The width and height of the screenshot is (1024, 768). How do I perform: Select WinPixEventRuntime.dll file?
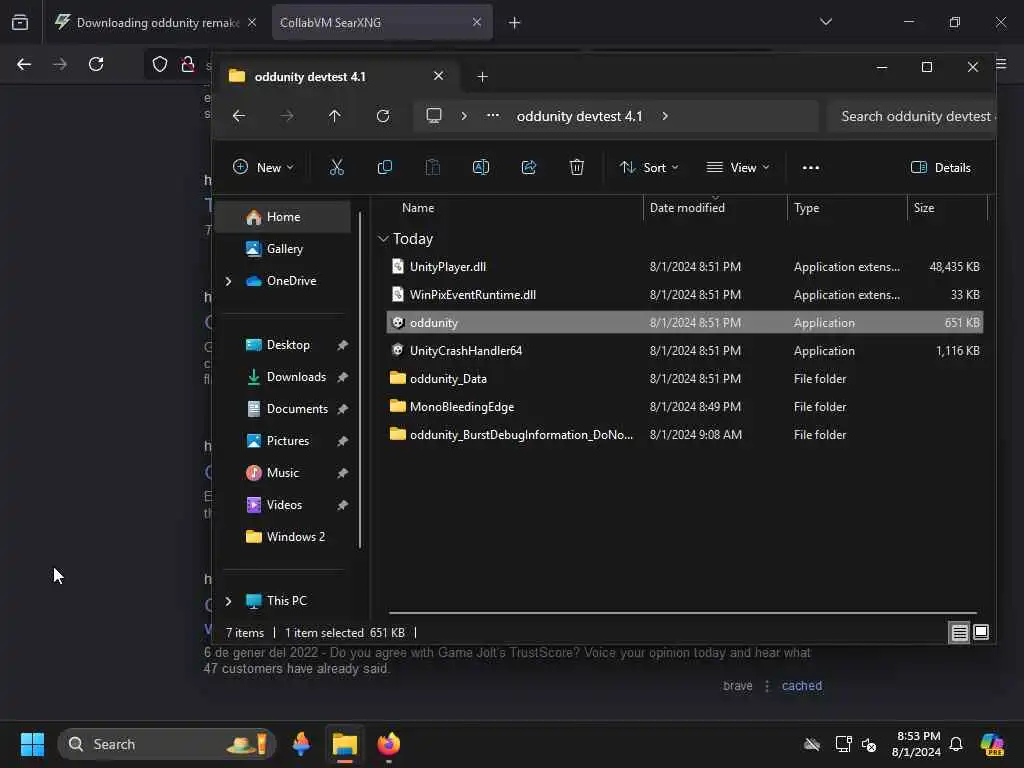[x=684, y=295]
